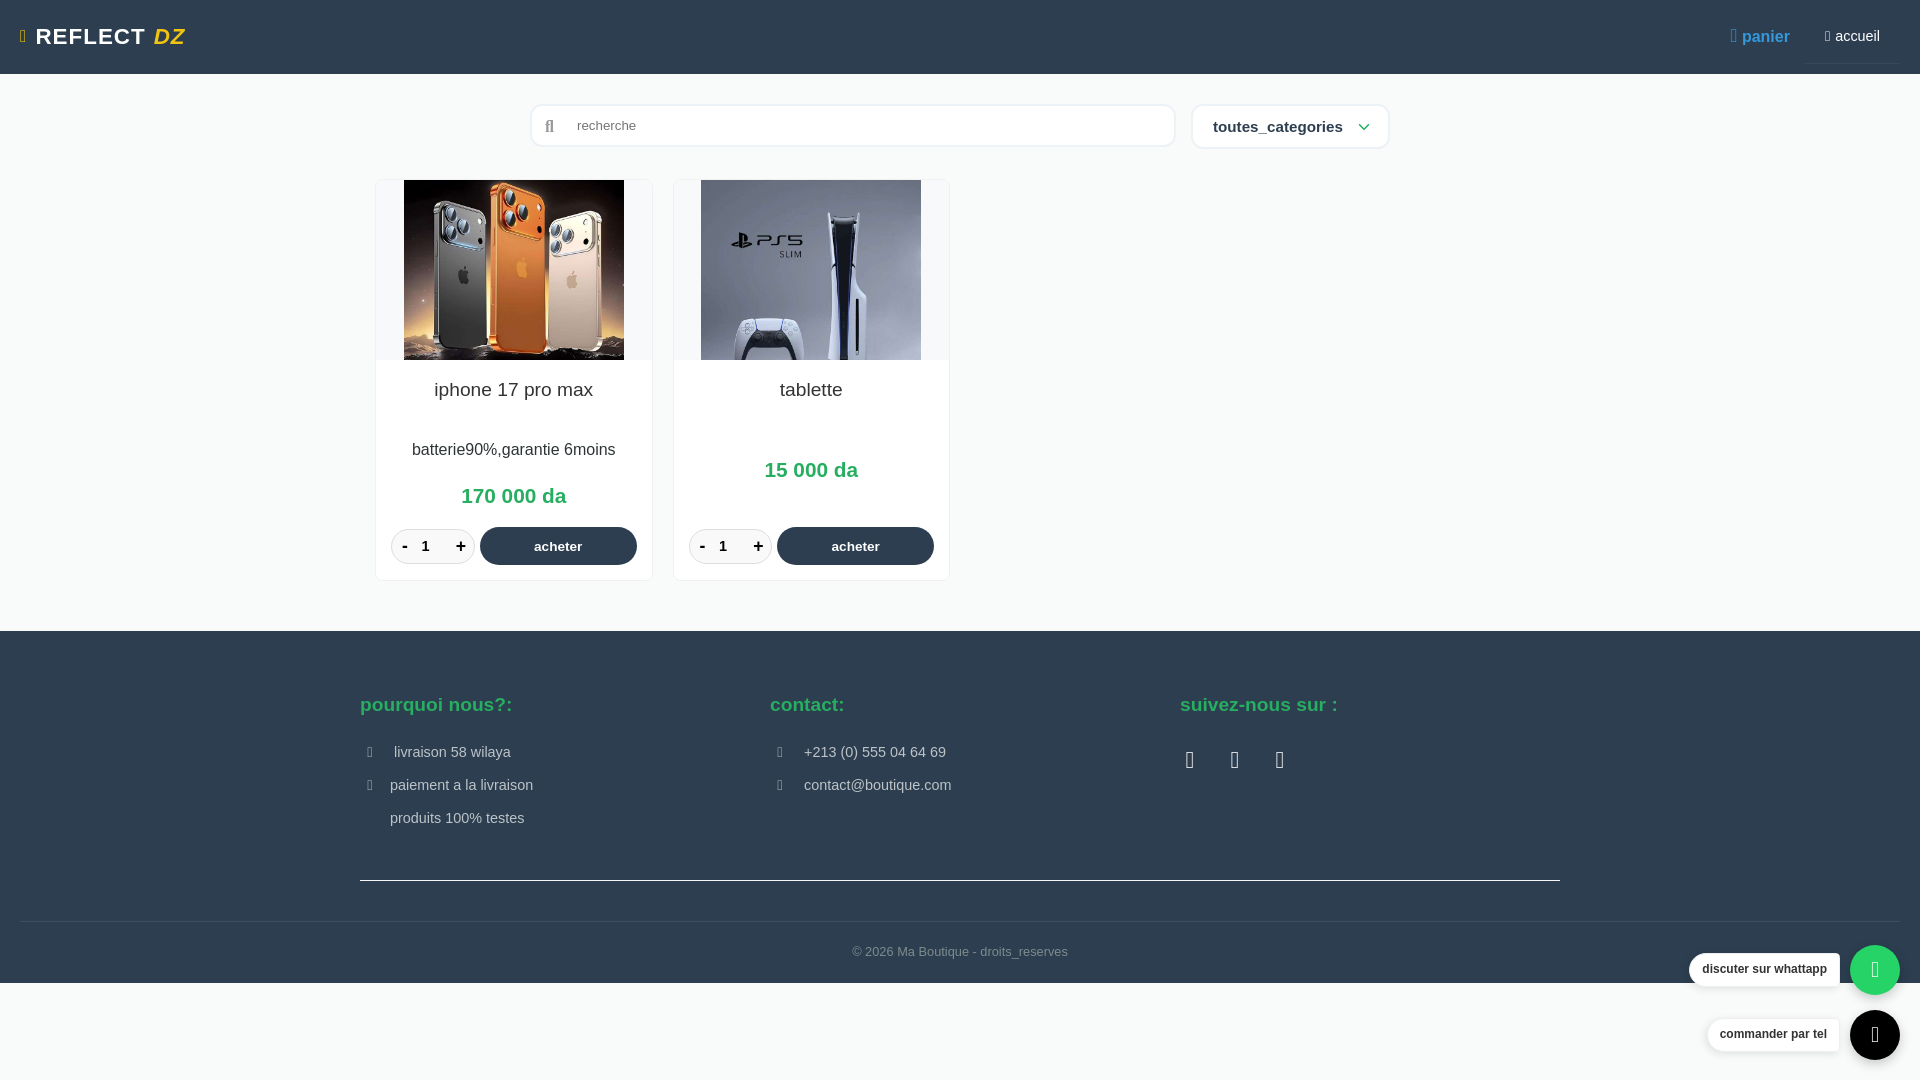Open the first social media icon
This screenshot has width=1920, height=1080.
pos(1190,760)
